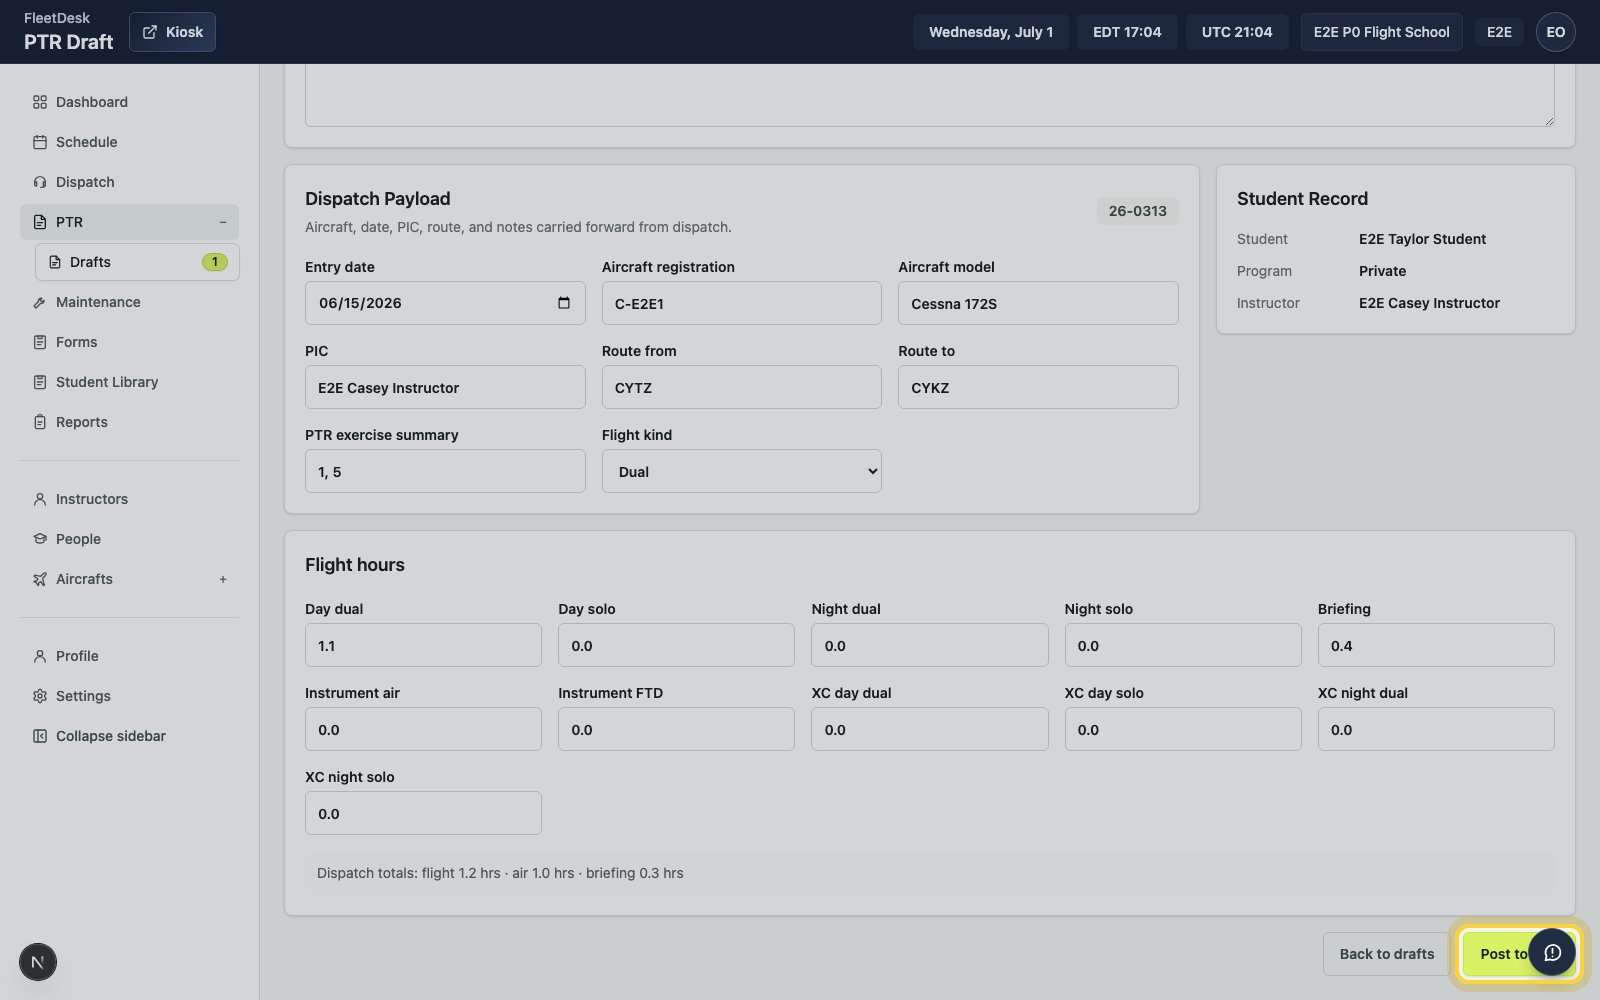
Task: Click the Reports clipboard icon
Action: pyautogui.click(x=40, y=422)
